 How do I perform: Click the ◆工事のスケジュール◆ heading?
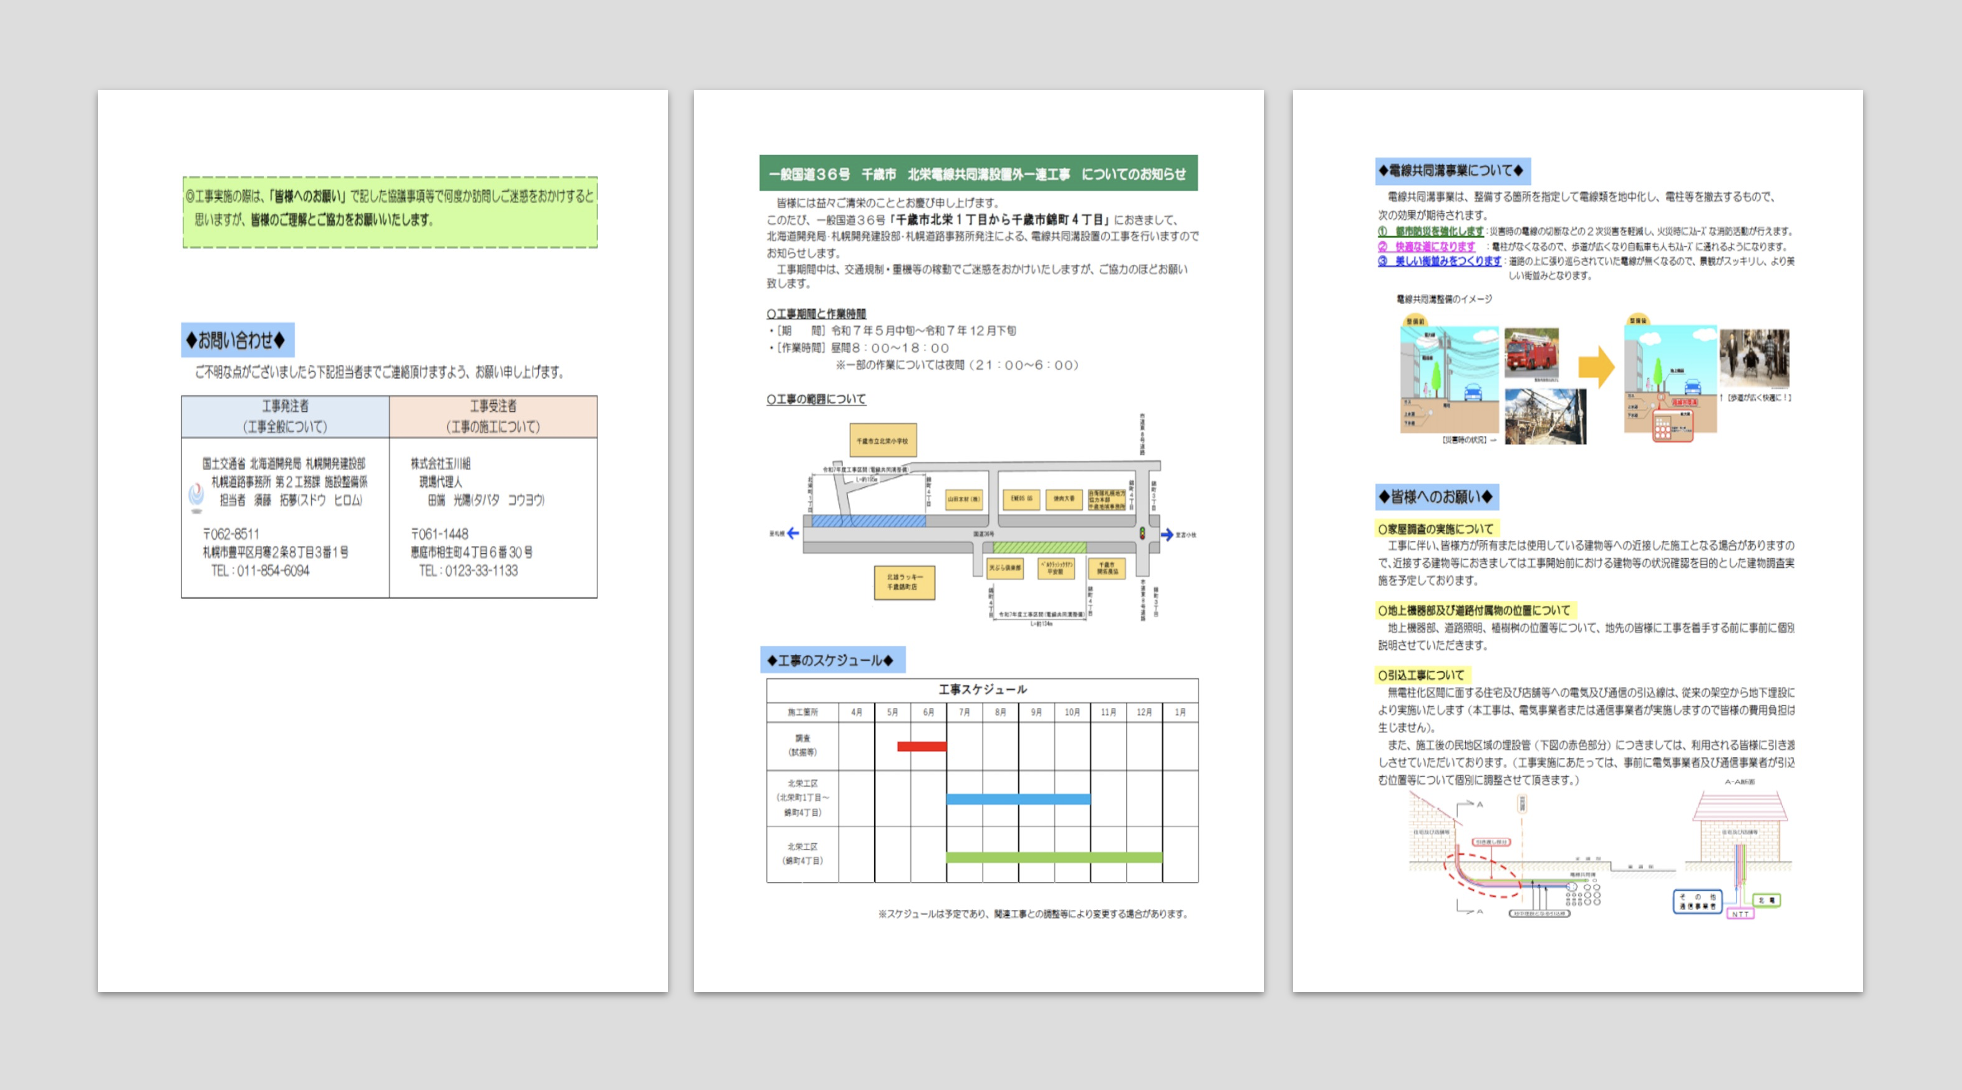832,660
